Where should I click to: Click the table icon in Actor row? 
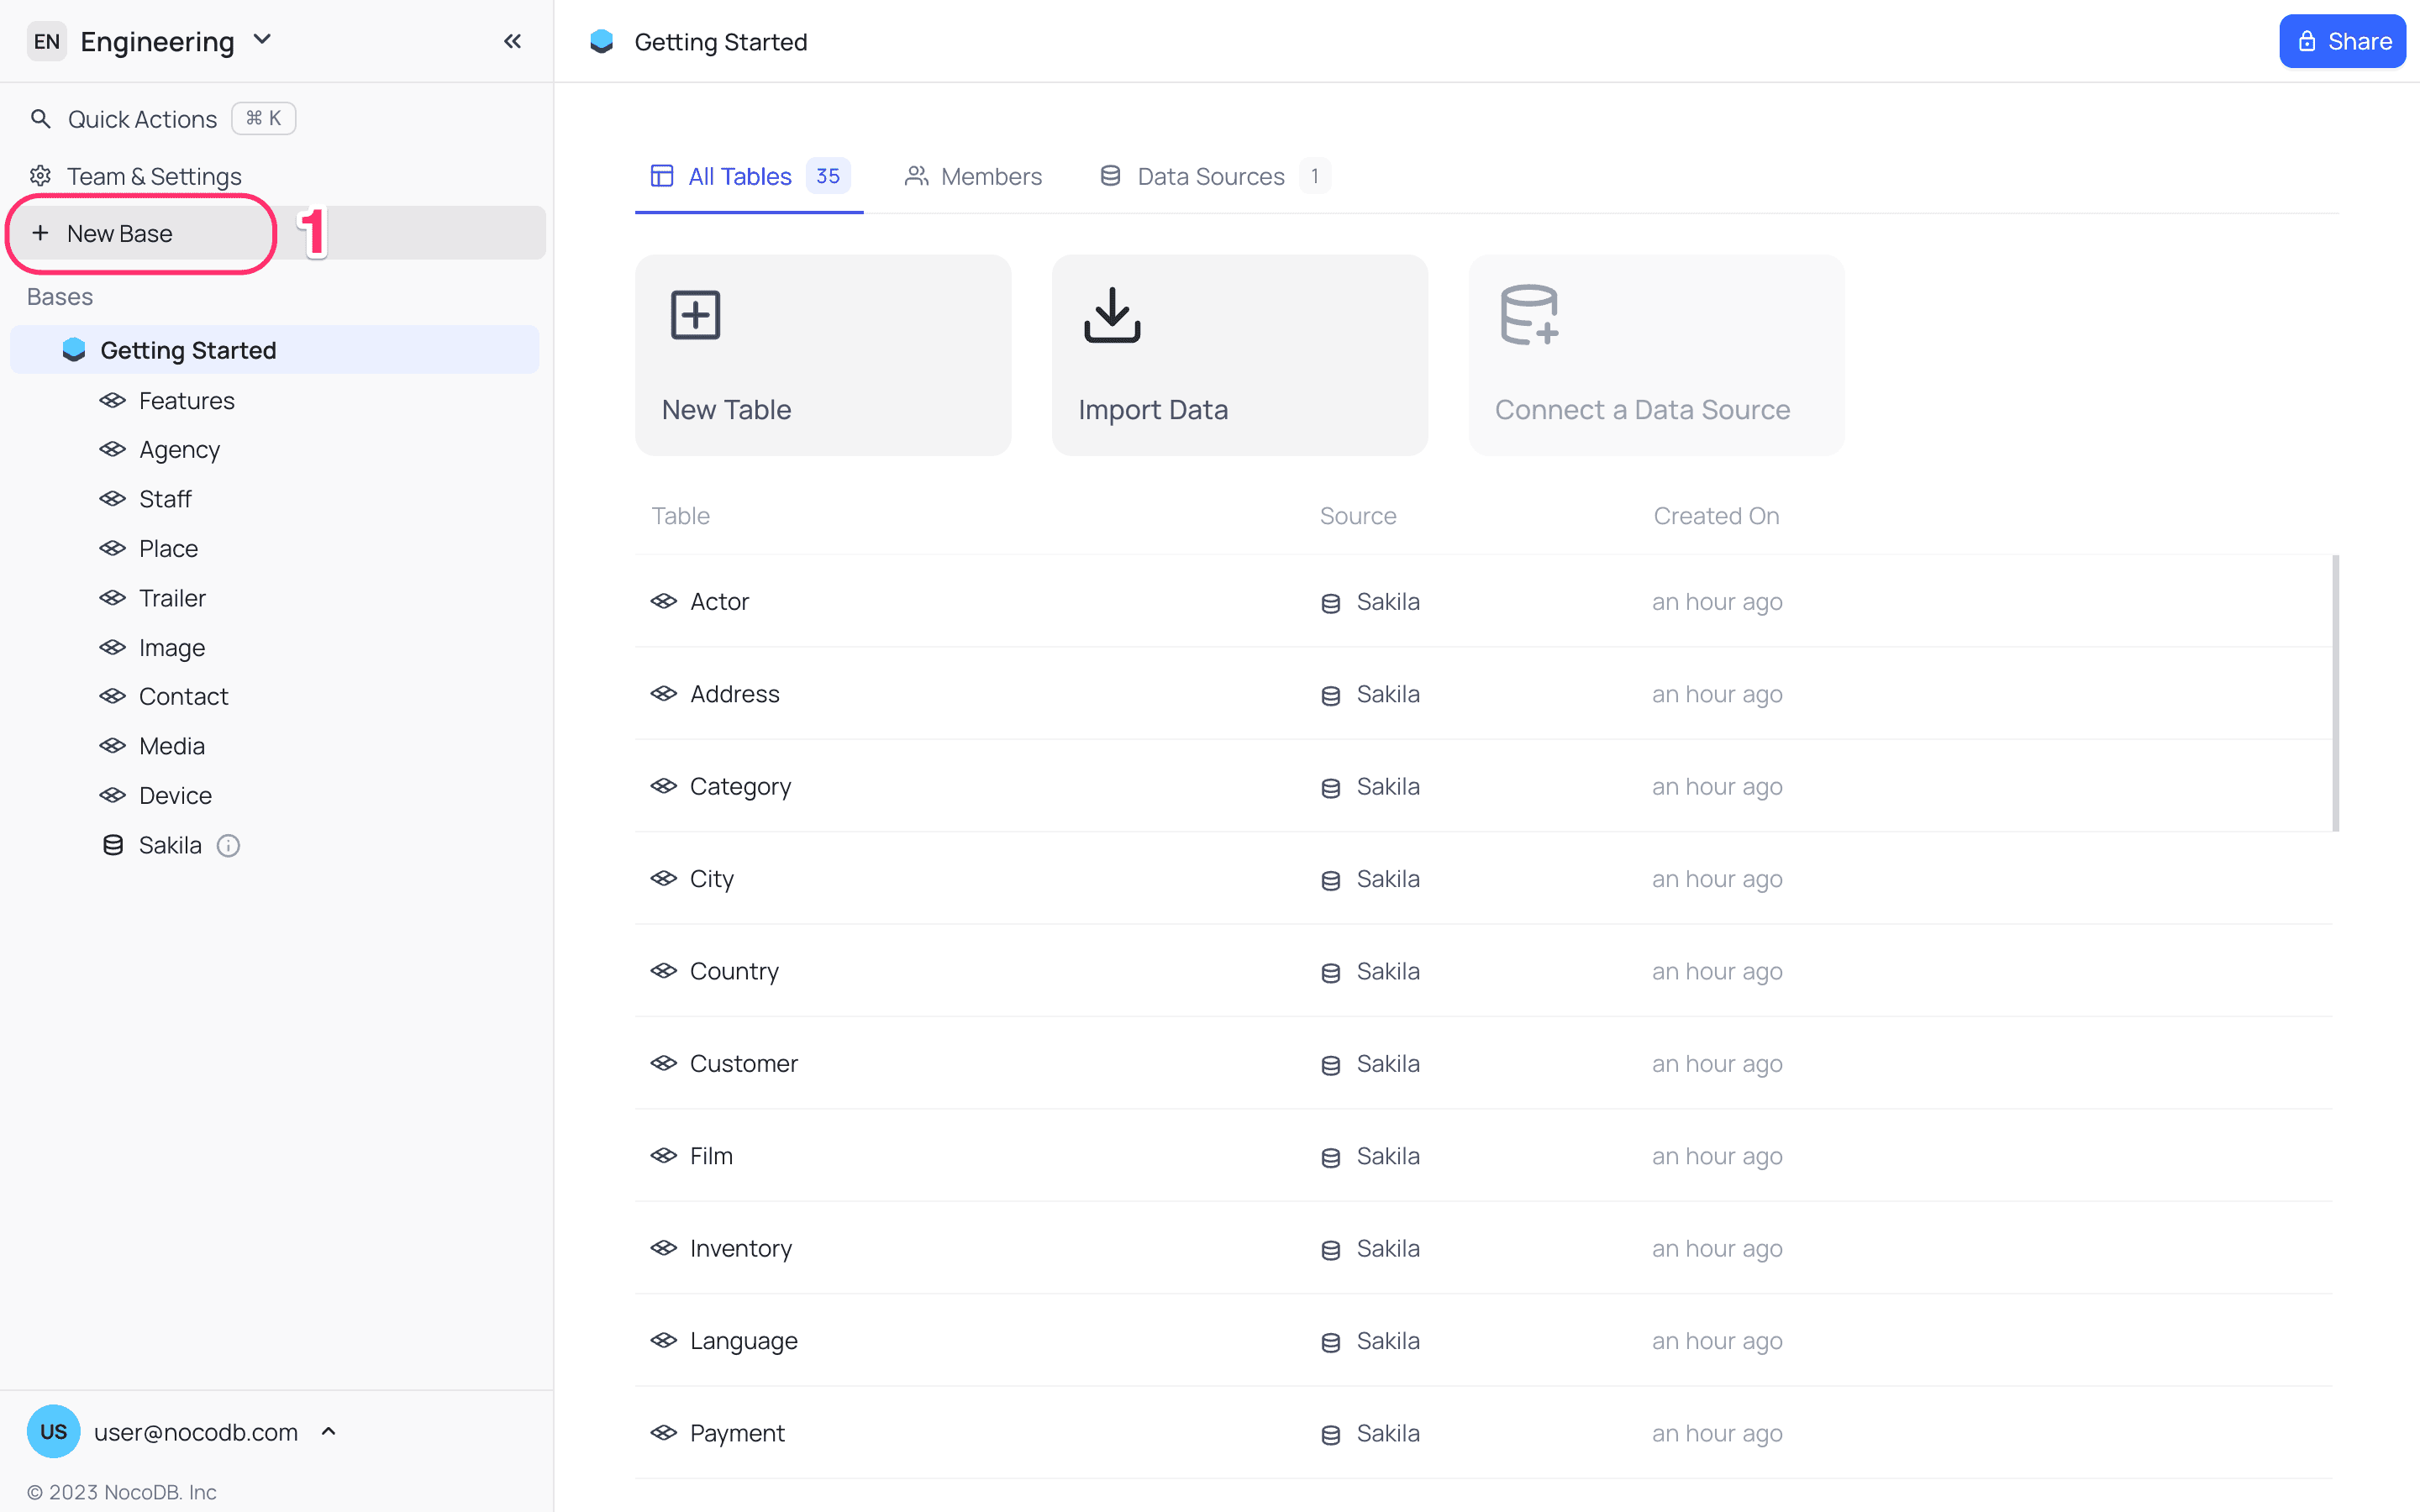pos(664,601)
